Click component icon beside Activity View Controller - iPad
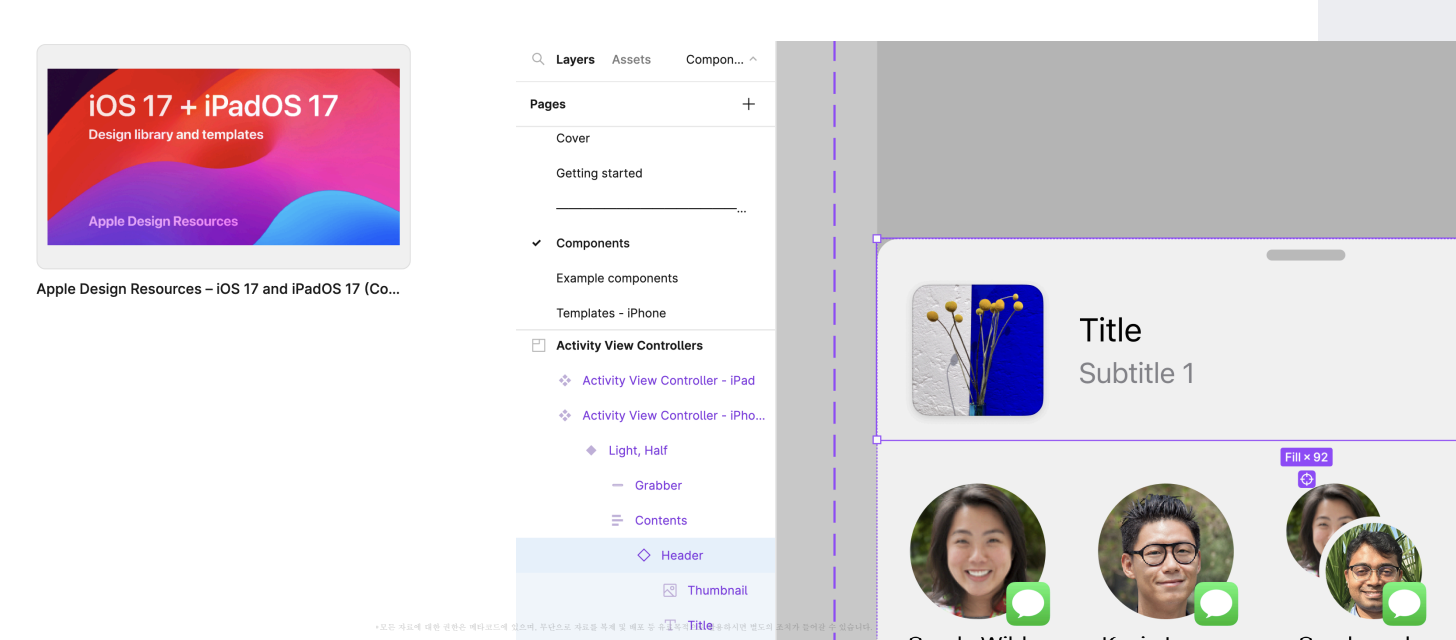1456x640 pixels. pos(565,380)
